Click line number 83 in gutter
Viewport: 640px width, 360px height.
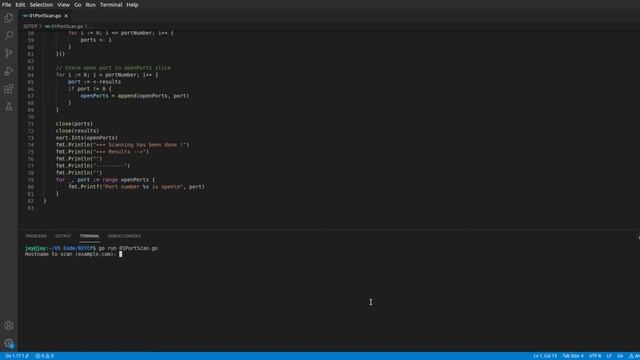coord(31,208)
